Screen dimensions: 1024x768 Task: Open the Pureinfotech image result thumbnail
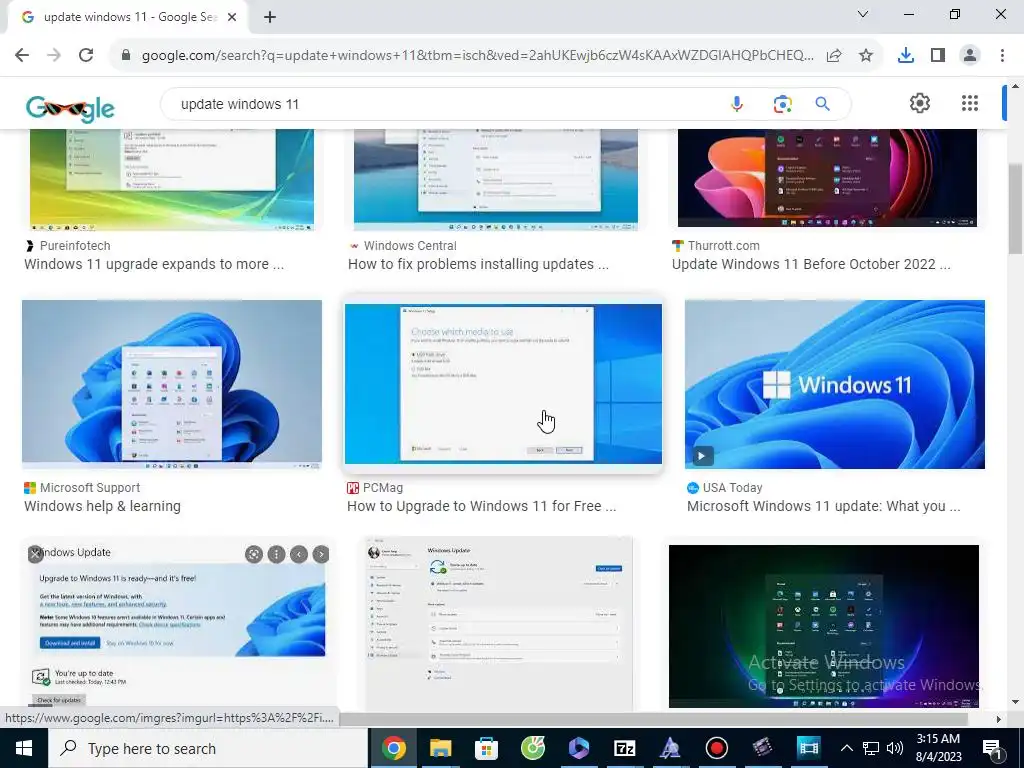(x=172, y=180)
